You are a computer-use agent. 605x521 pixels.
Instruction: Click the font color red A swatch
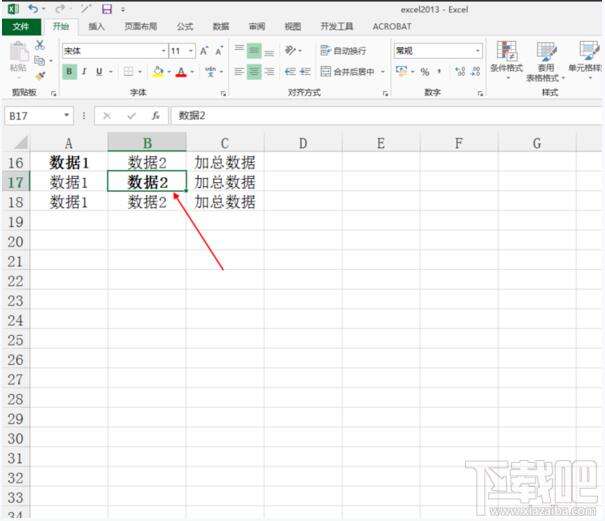(181, 72)
